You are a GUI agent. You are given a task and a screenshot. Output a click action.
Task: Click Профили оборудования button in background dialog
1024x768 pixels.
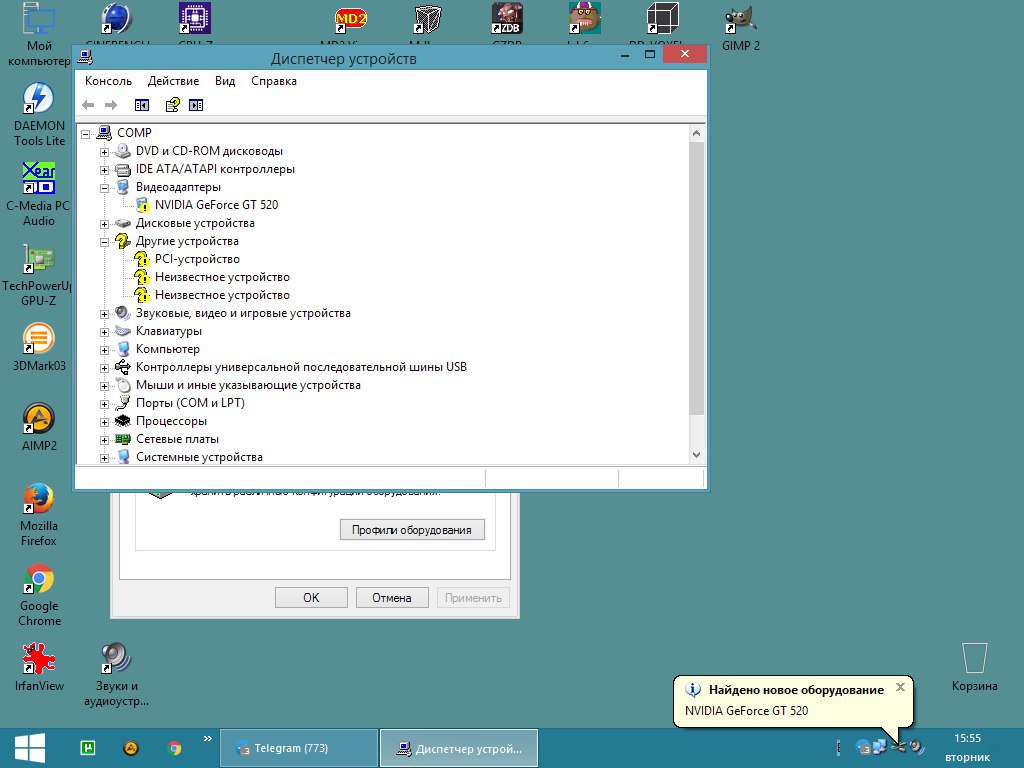tap(412, 530)
